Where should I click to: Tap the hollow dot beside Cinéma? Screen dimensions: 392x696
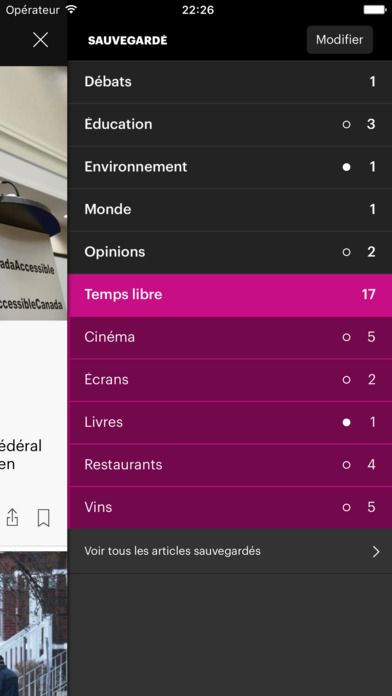click(346, 337)
